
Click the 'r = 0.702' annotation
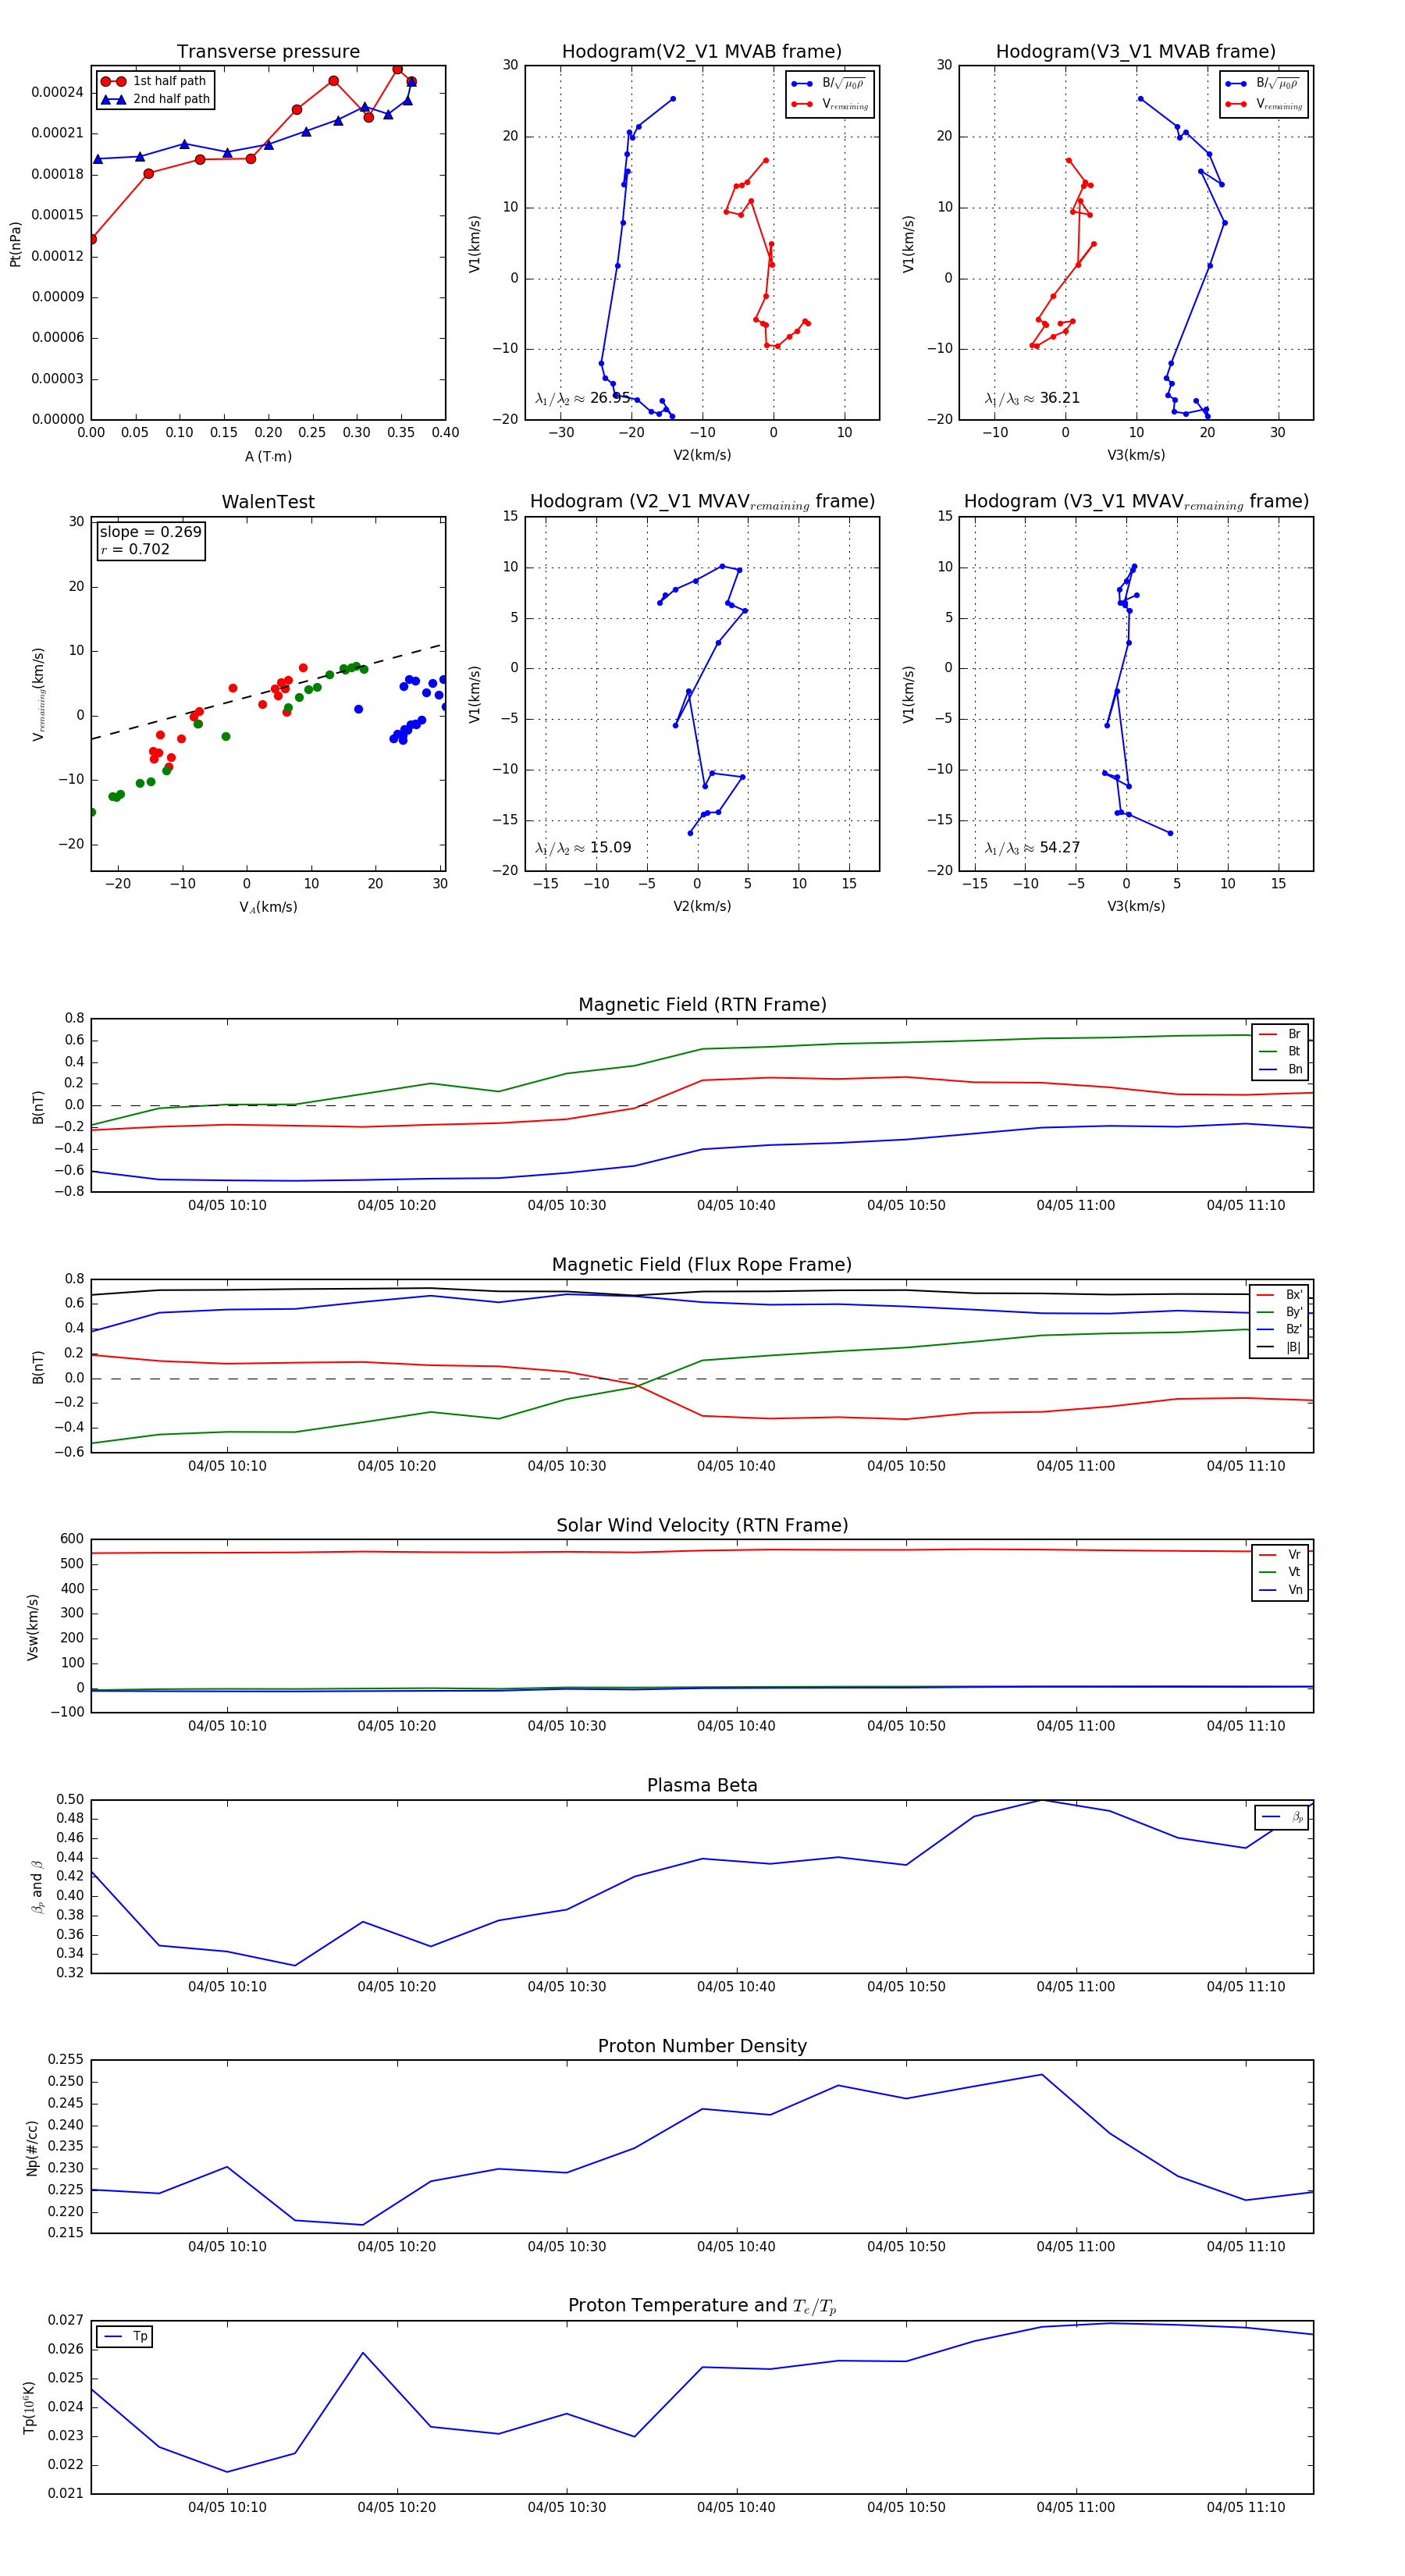click(135, 549)
